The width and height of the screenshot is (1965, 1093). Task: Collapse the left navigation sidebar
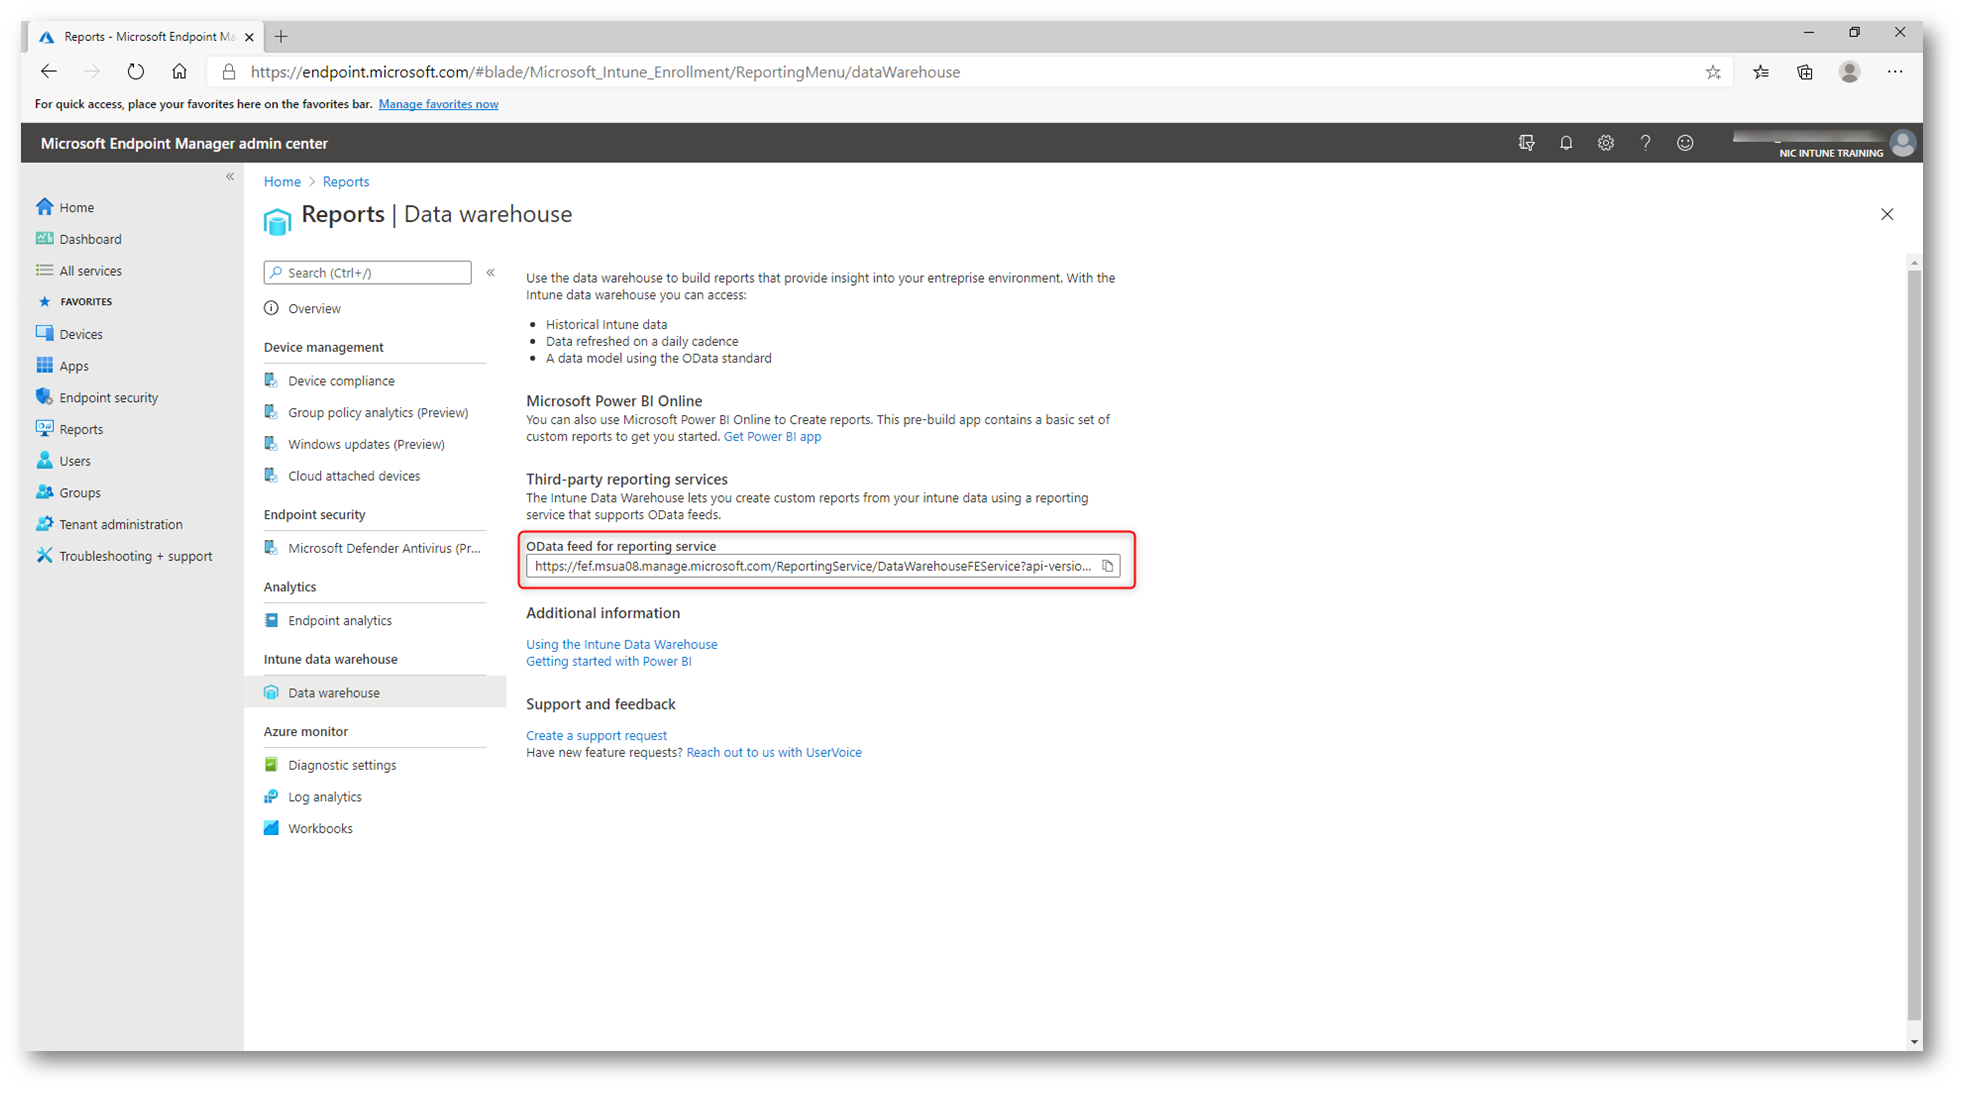pos(230,177)
